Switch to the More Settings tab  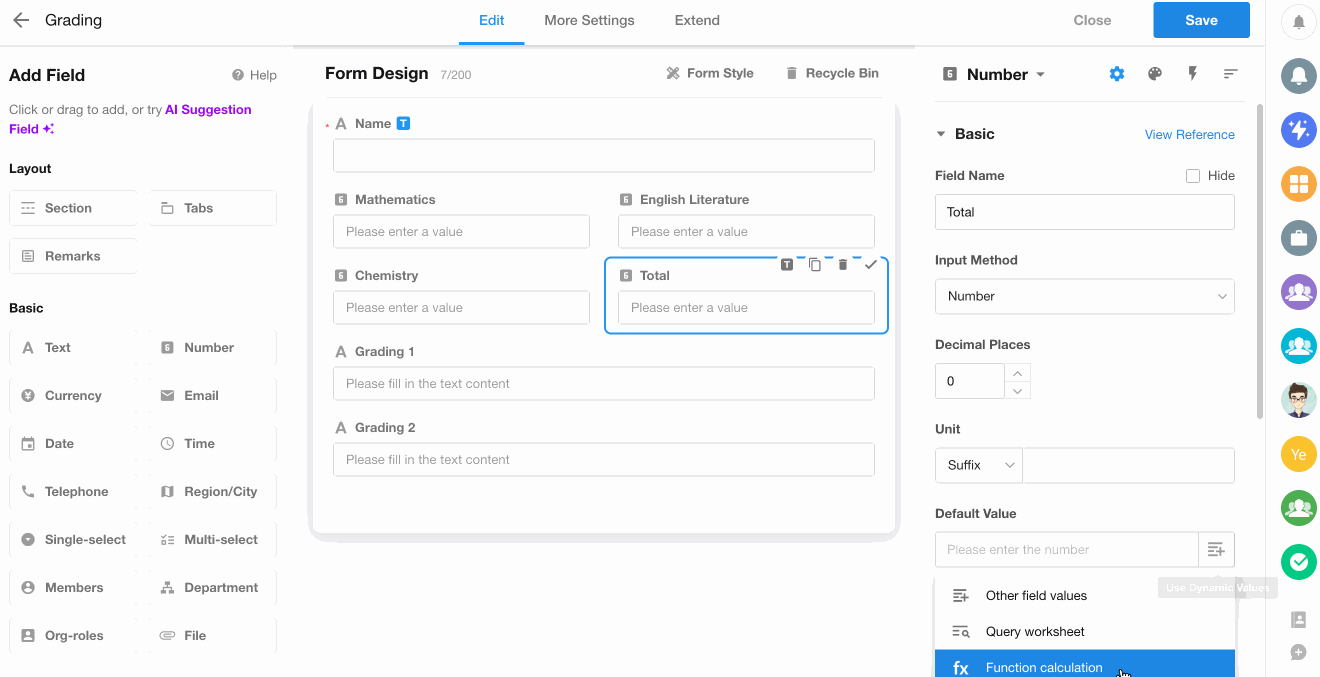tap(589, 20)
